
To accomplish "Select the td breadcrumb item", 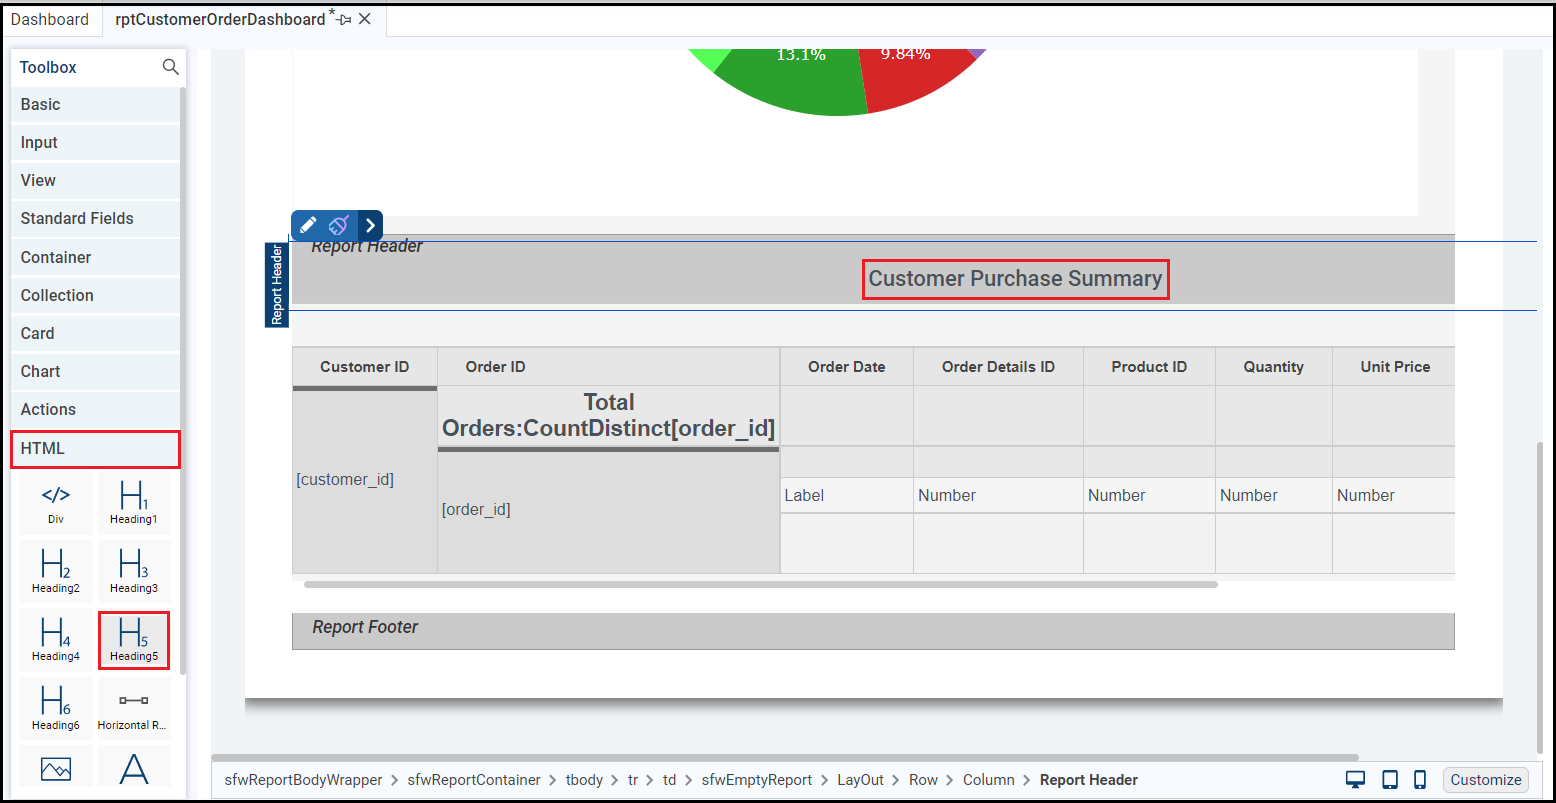I will [x=670, y=780].
